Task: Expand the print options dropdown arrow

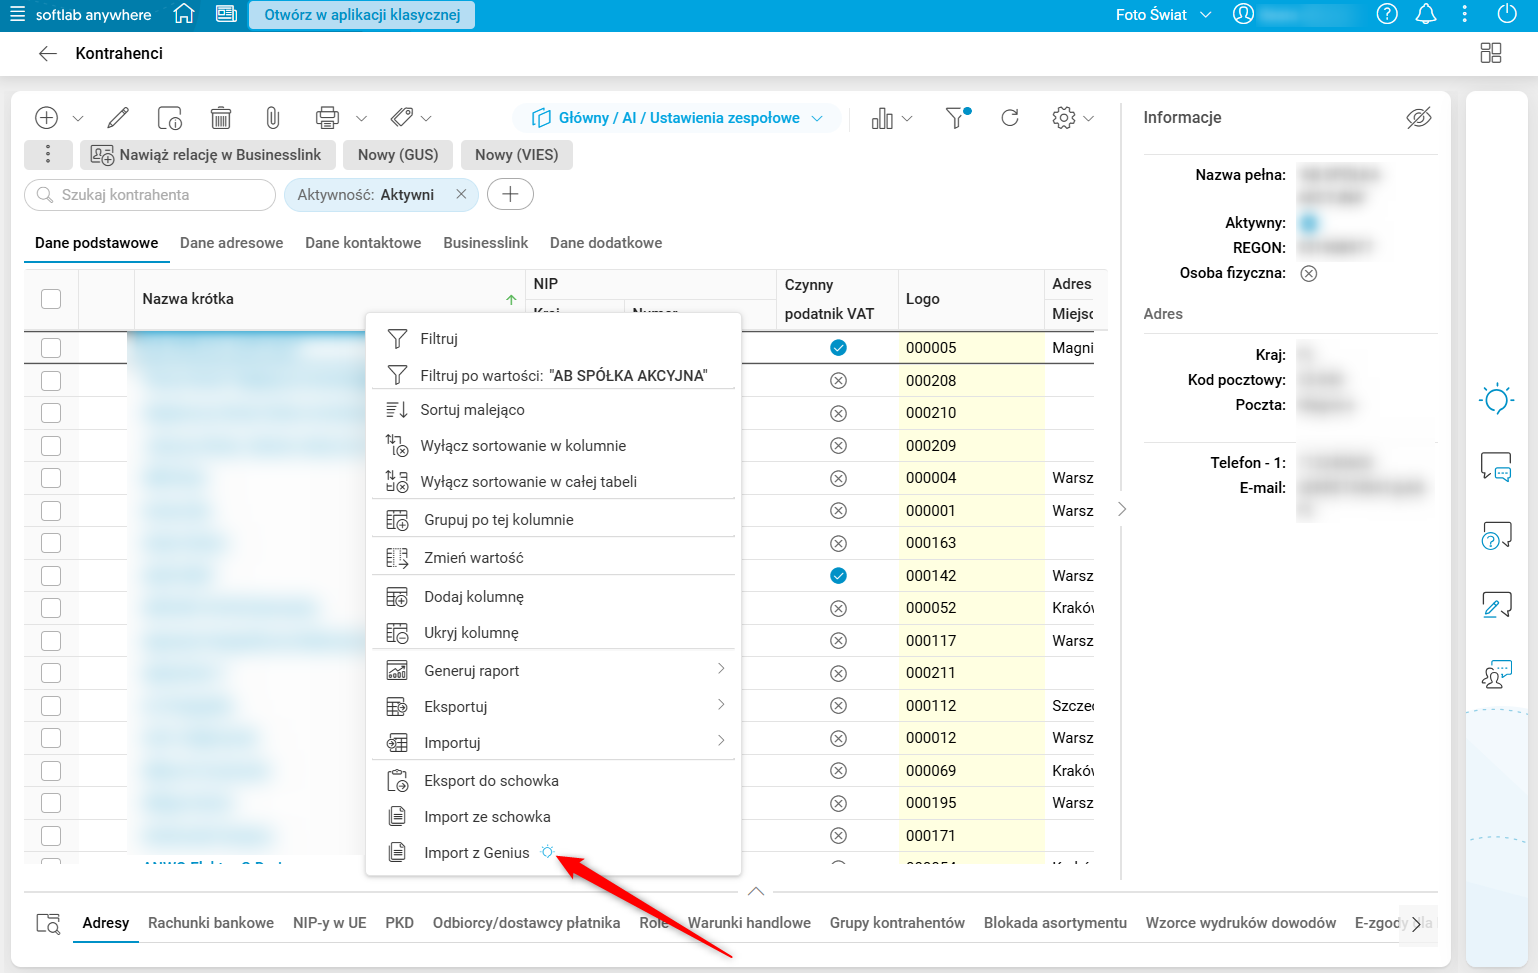Action: (361, 119)
